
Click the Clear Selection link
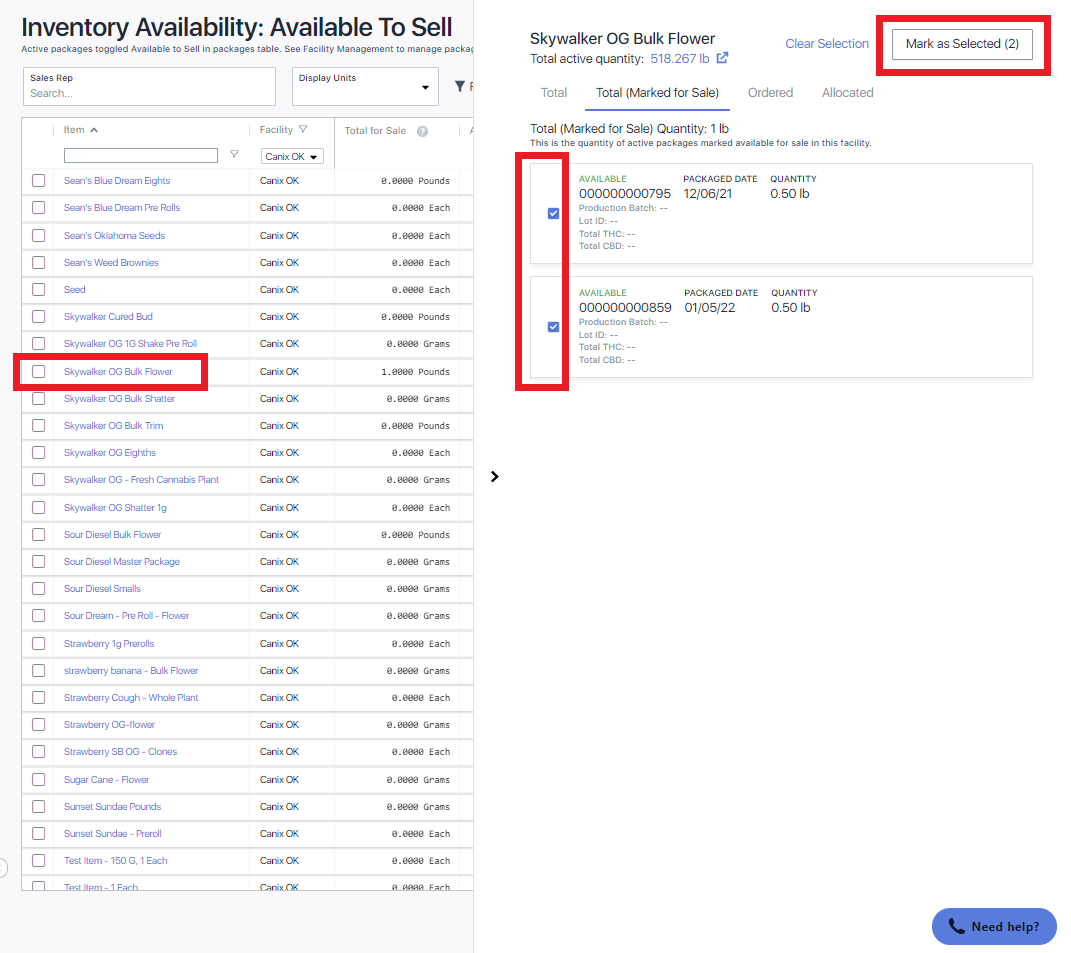point(827,44)
